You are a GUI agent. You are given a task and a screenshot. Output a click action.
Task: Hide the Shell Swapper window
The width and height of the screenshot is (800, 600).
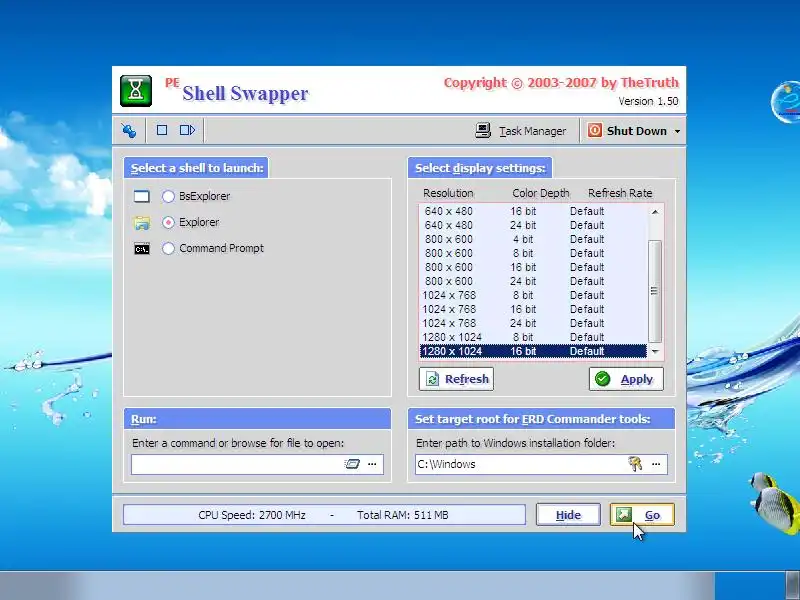coord(568,515)
